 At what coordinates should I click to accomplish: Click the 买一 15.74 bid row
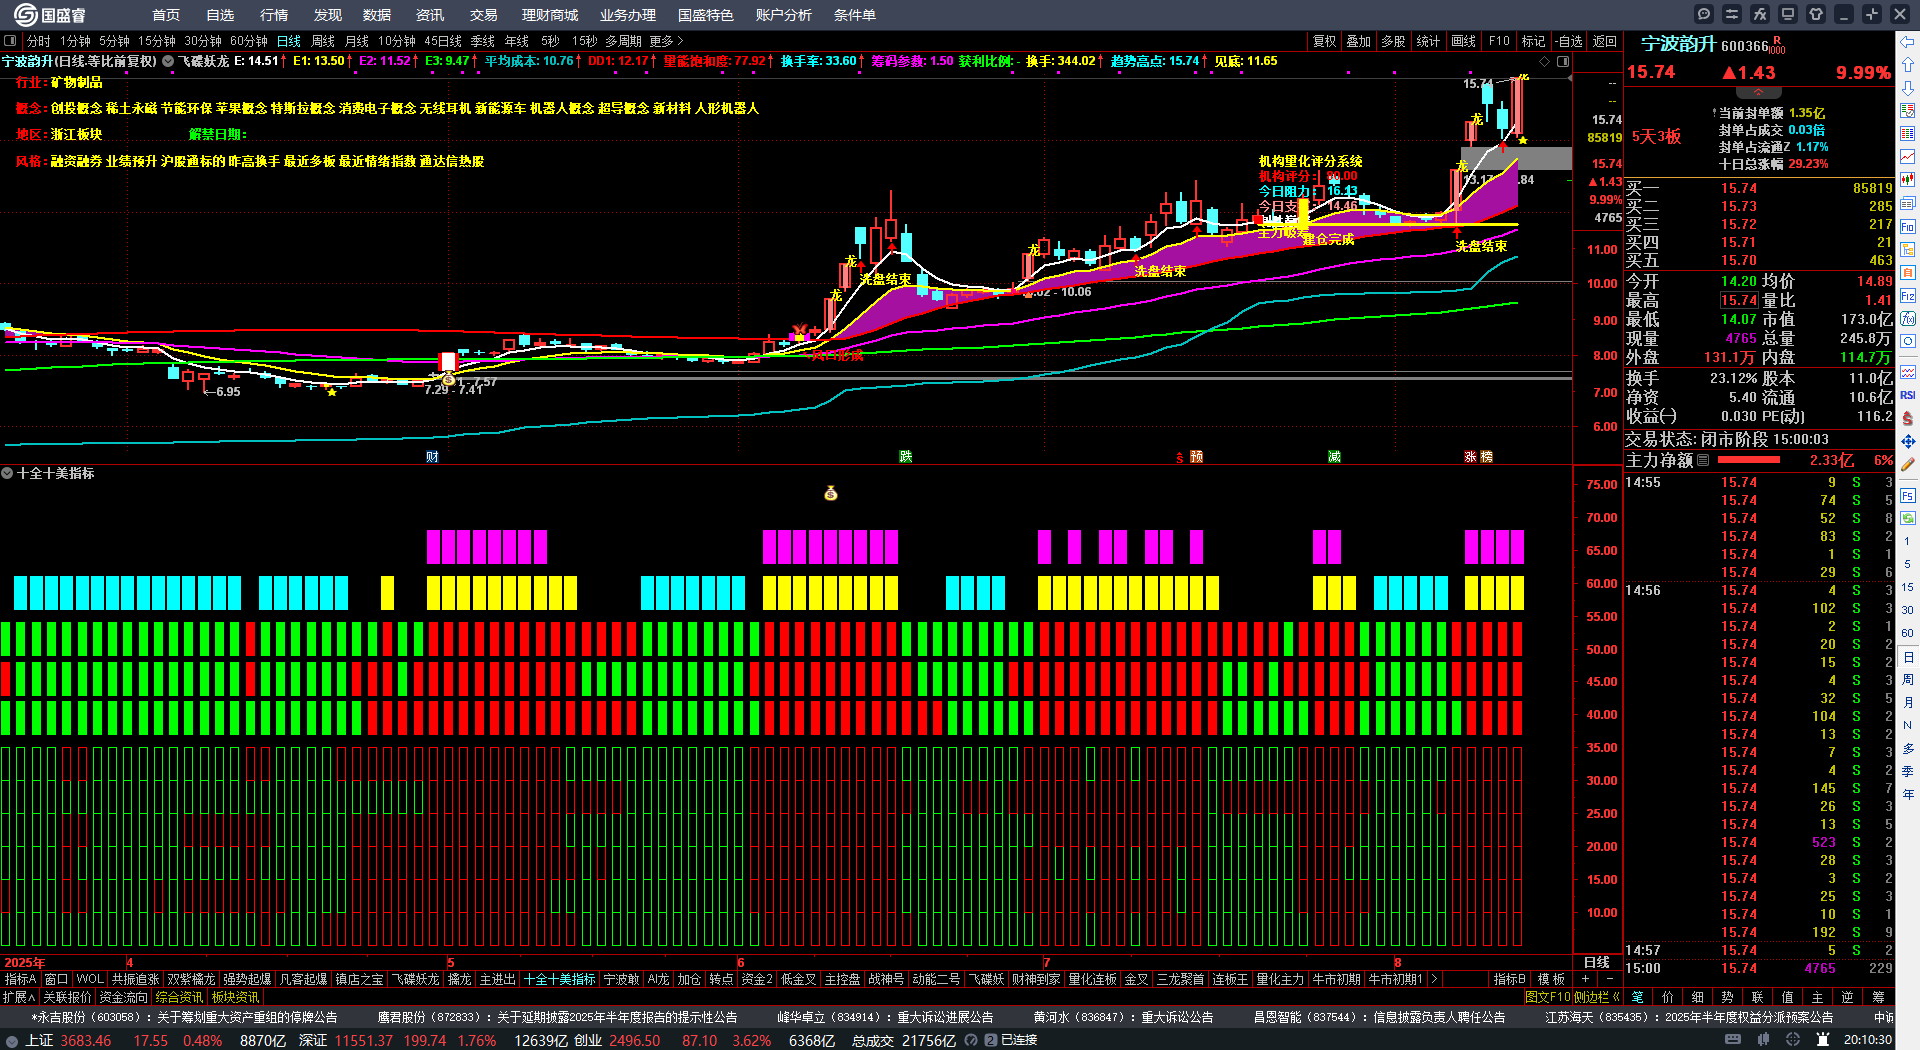(x=1758, y=188)
